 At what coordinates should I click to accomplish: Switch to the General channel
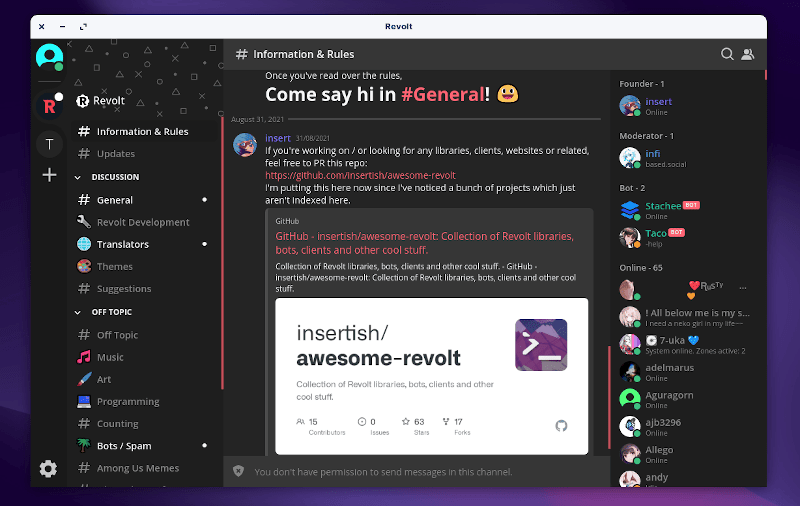[x=114, y=200]
